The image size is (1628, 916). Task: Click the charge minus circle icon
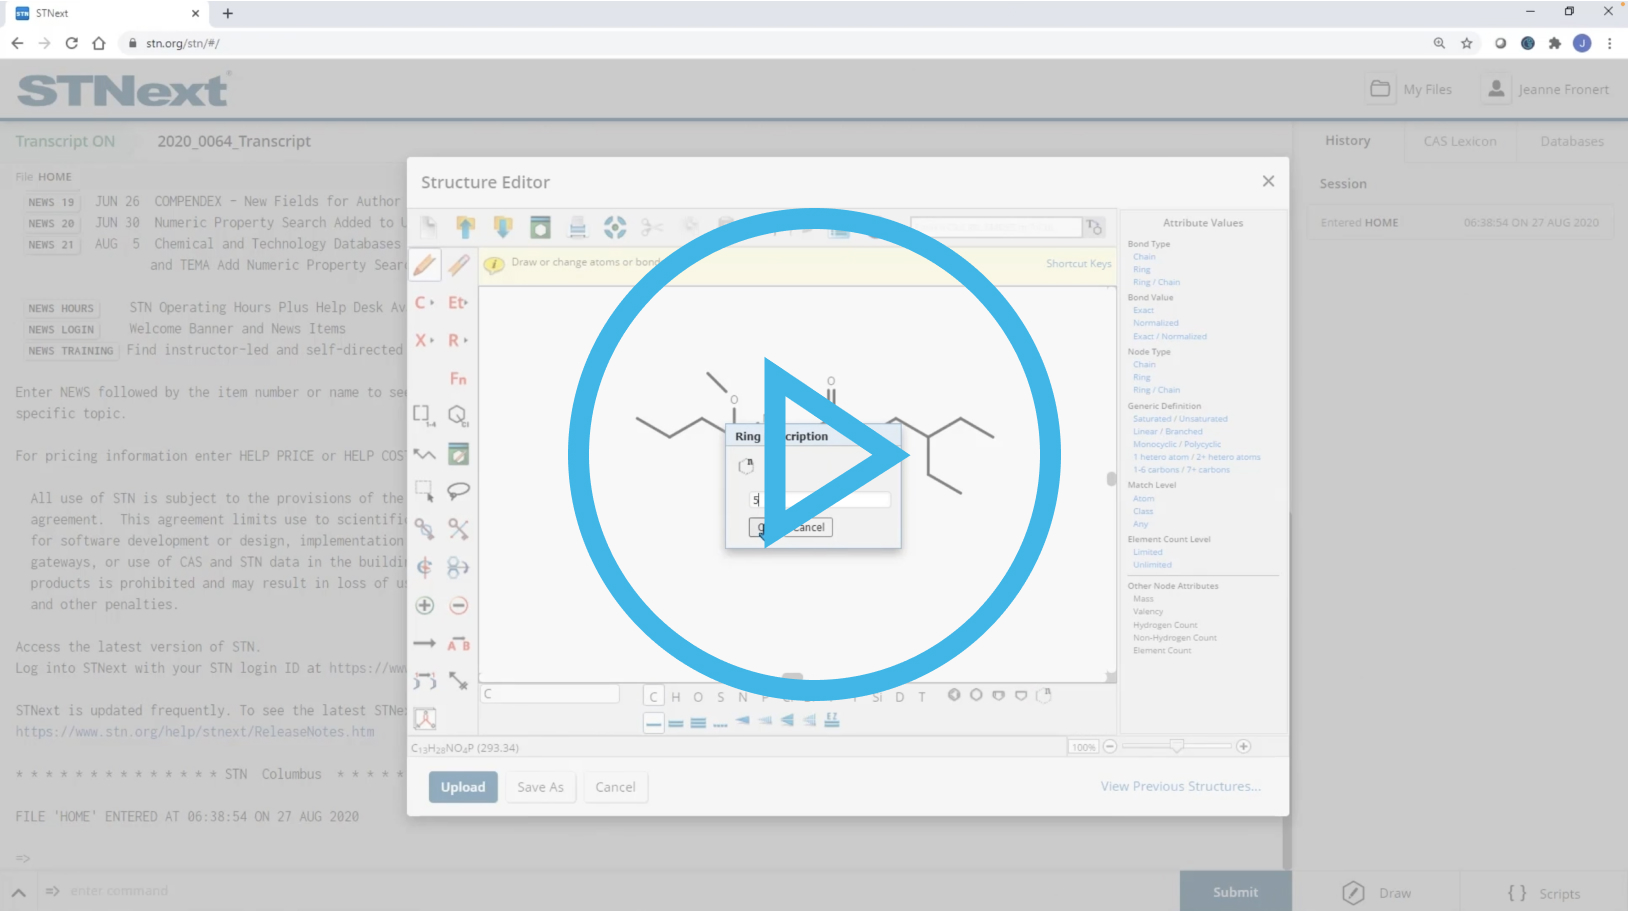458,605
